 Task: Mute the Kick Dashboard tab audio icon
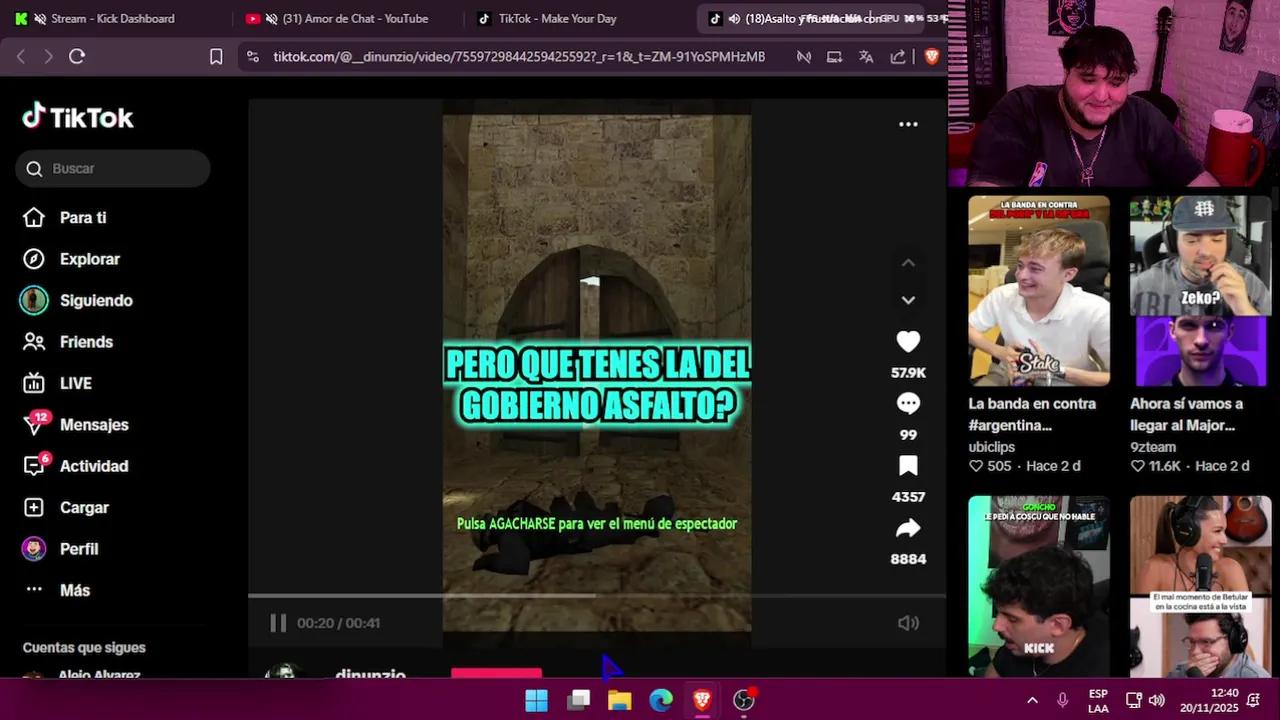pos(40,19)
